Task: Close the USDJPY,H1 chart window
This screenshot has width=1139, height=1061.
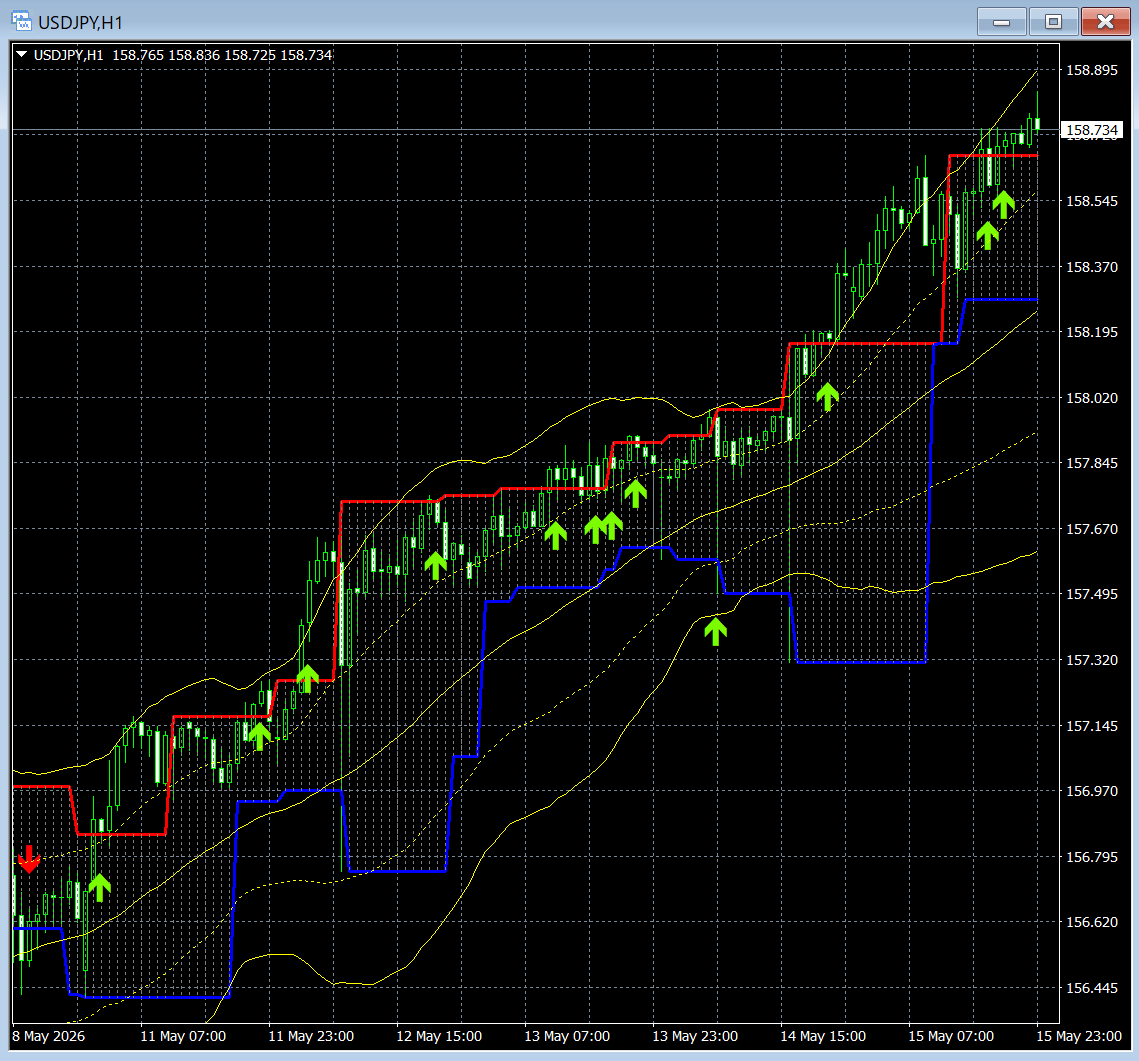Action: pos(1105,22)
